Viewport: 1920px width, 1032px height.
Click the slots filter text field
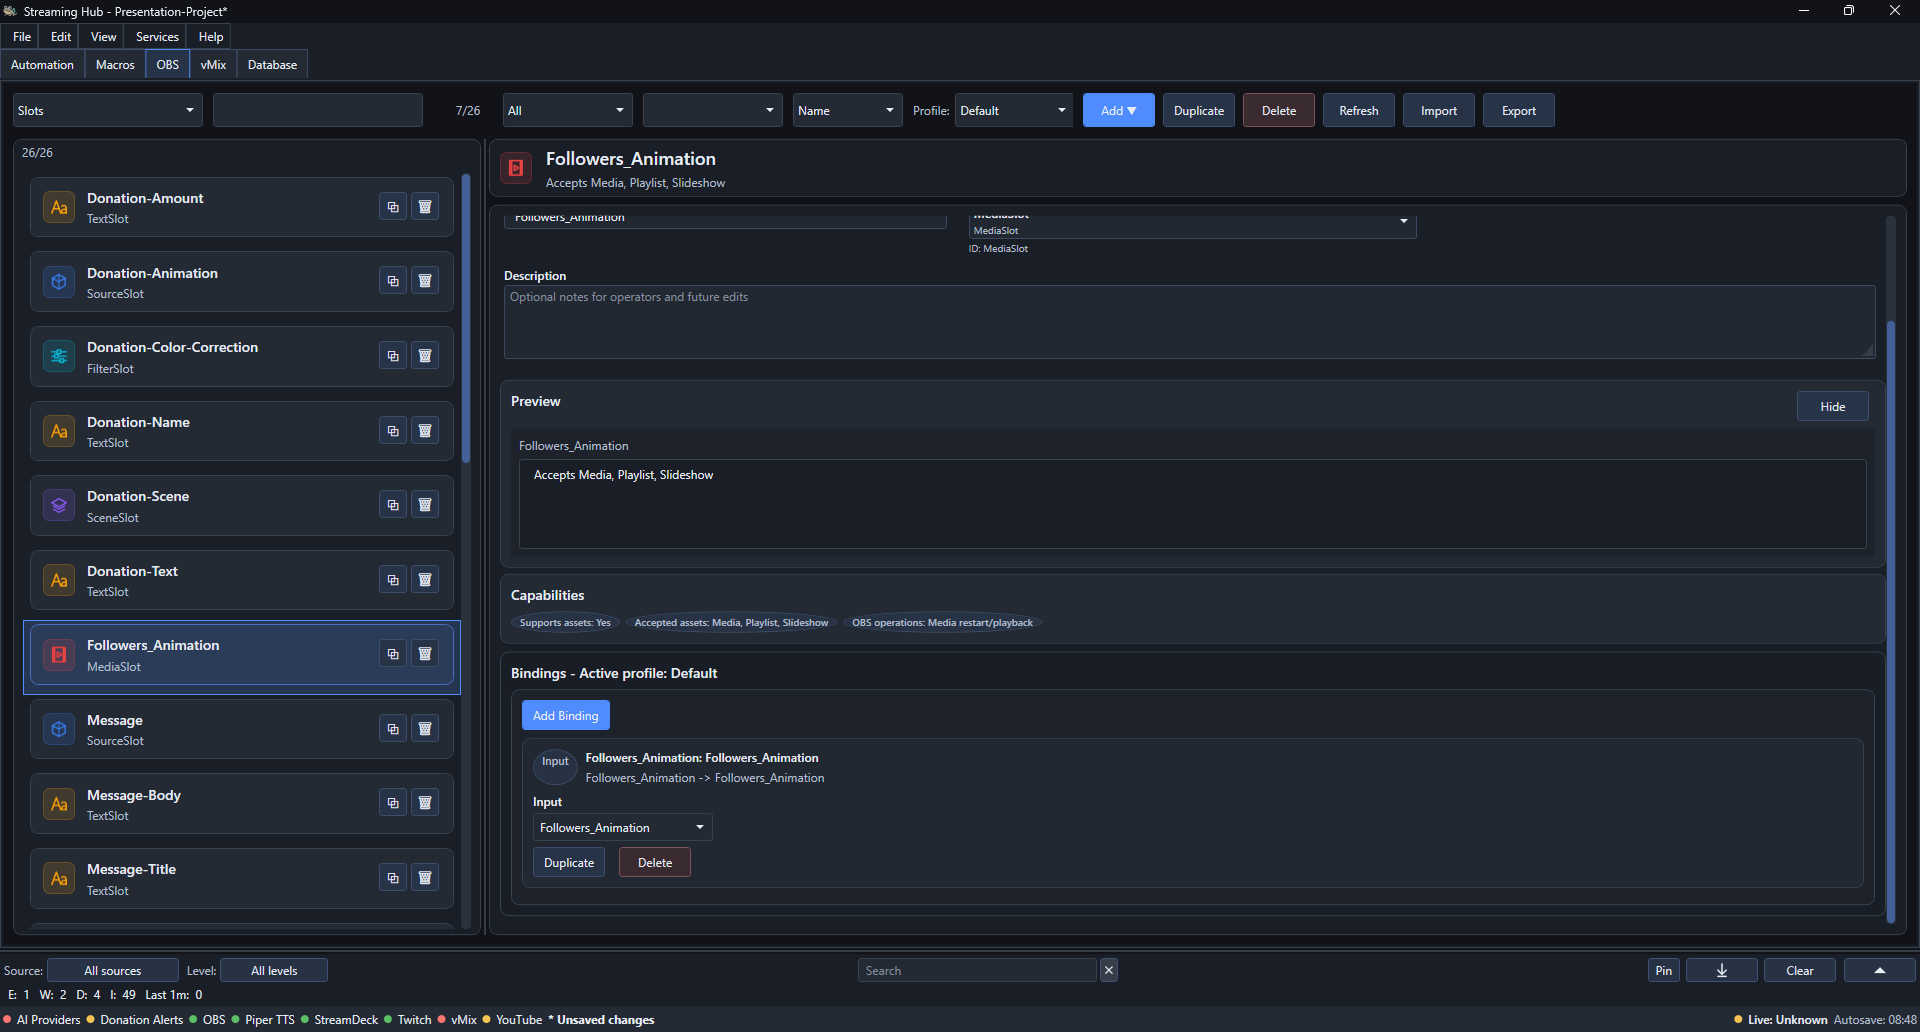[x=318, y=110]
